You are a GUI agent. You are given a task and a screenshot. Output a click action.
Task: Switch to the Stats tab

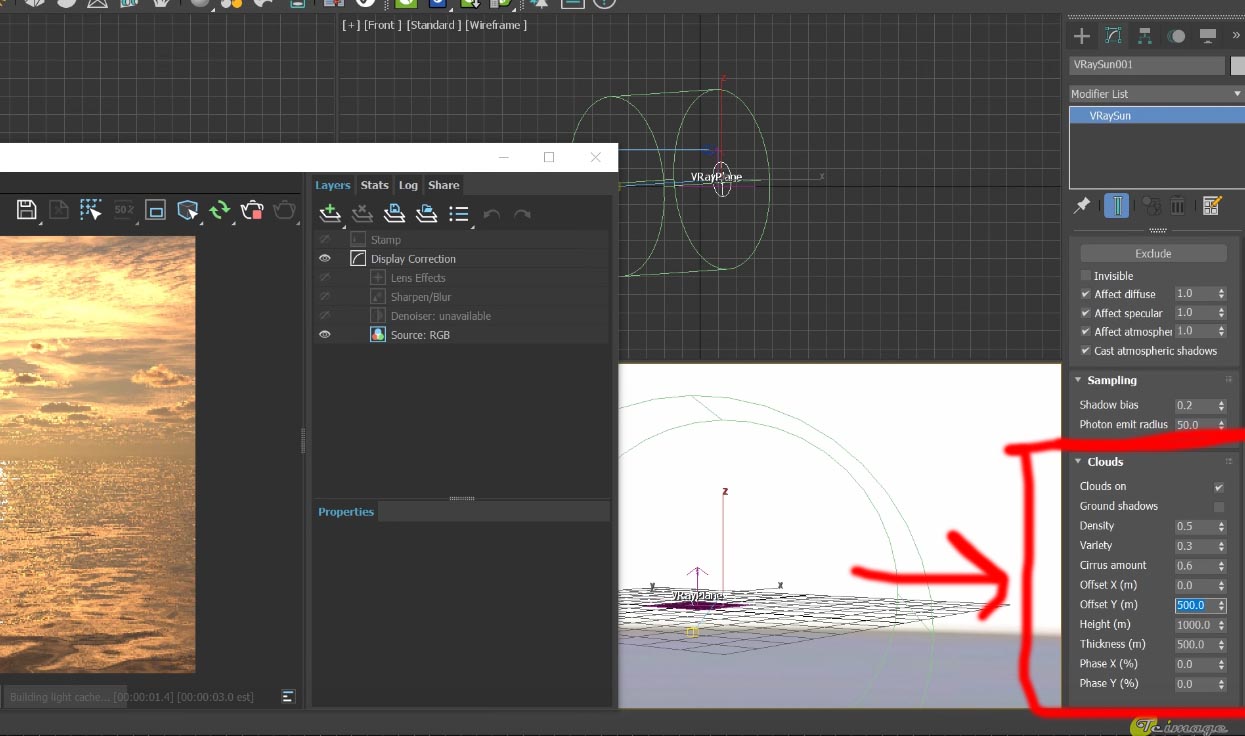(375, 185)
